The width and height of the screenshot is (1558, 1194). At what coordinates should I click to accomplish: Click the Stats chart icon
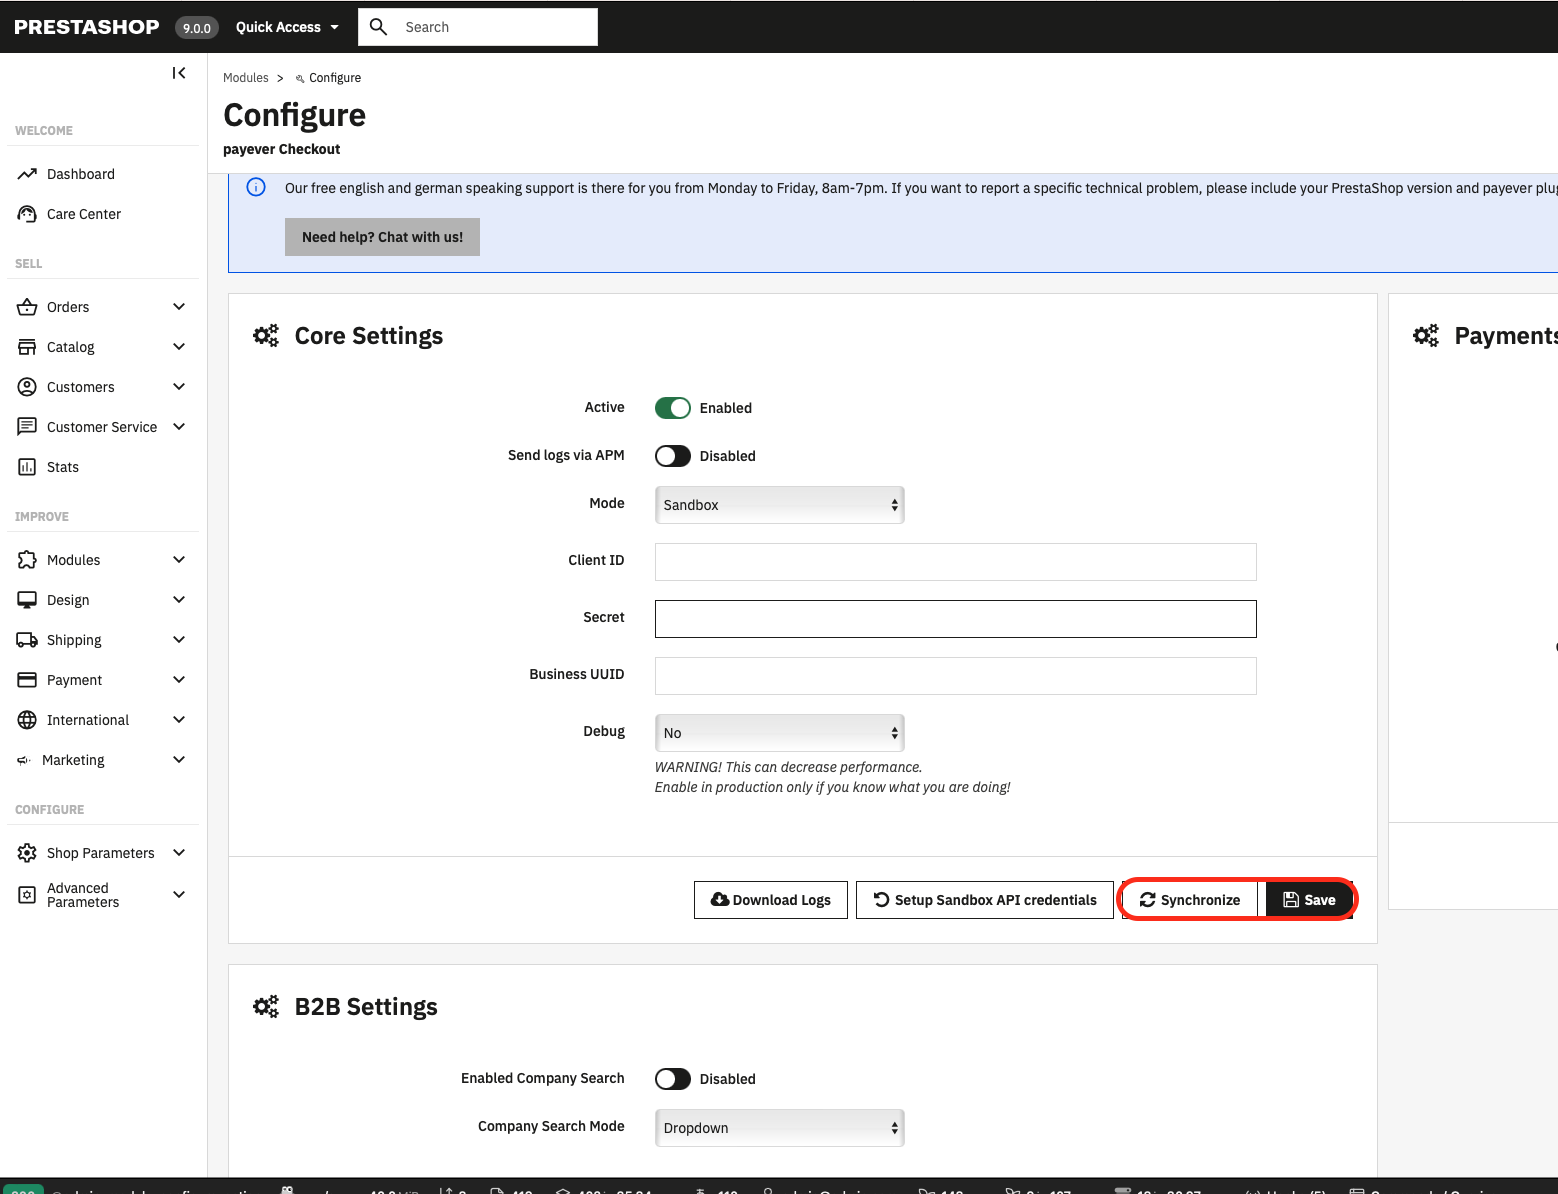[27, 467]
